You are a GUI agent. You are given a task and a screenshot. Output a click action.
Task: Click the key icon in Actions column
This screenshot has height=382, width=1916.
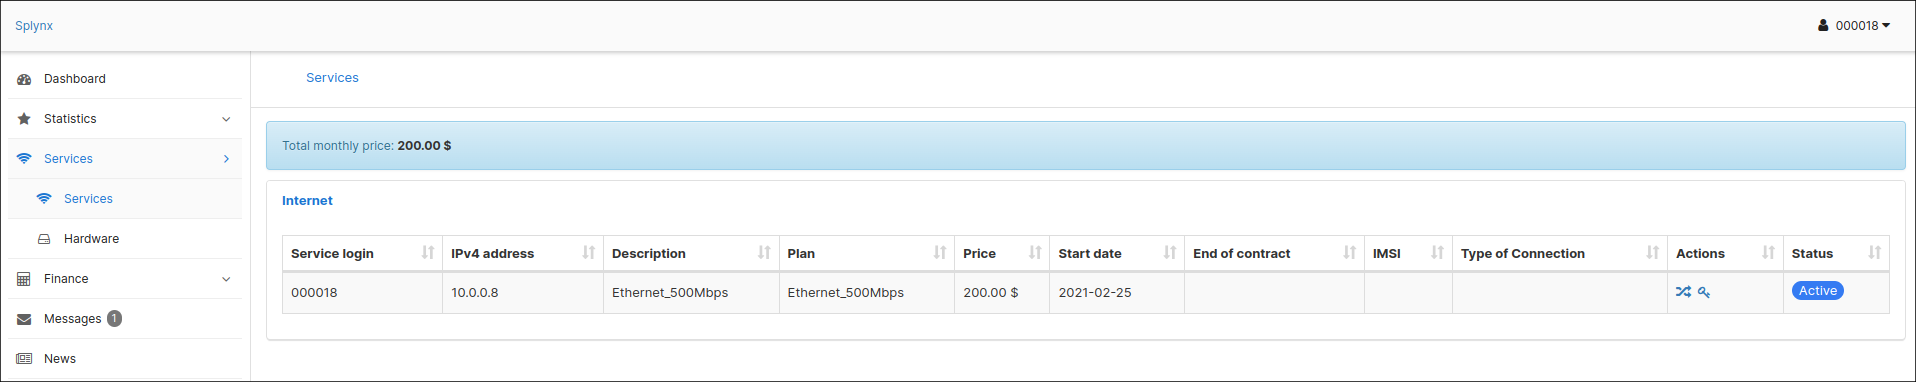coord(1704,292)
